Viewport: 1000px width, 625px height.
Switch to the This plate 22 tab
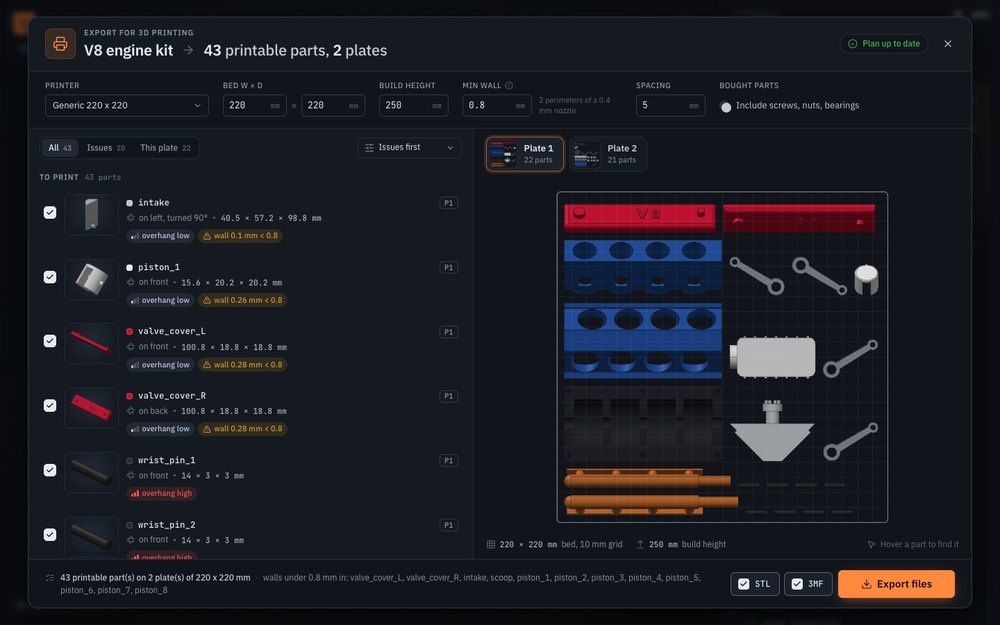tap(165, 148)
